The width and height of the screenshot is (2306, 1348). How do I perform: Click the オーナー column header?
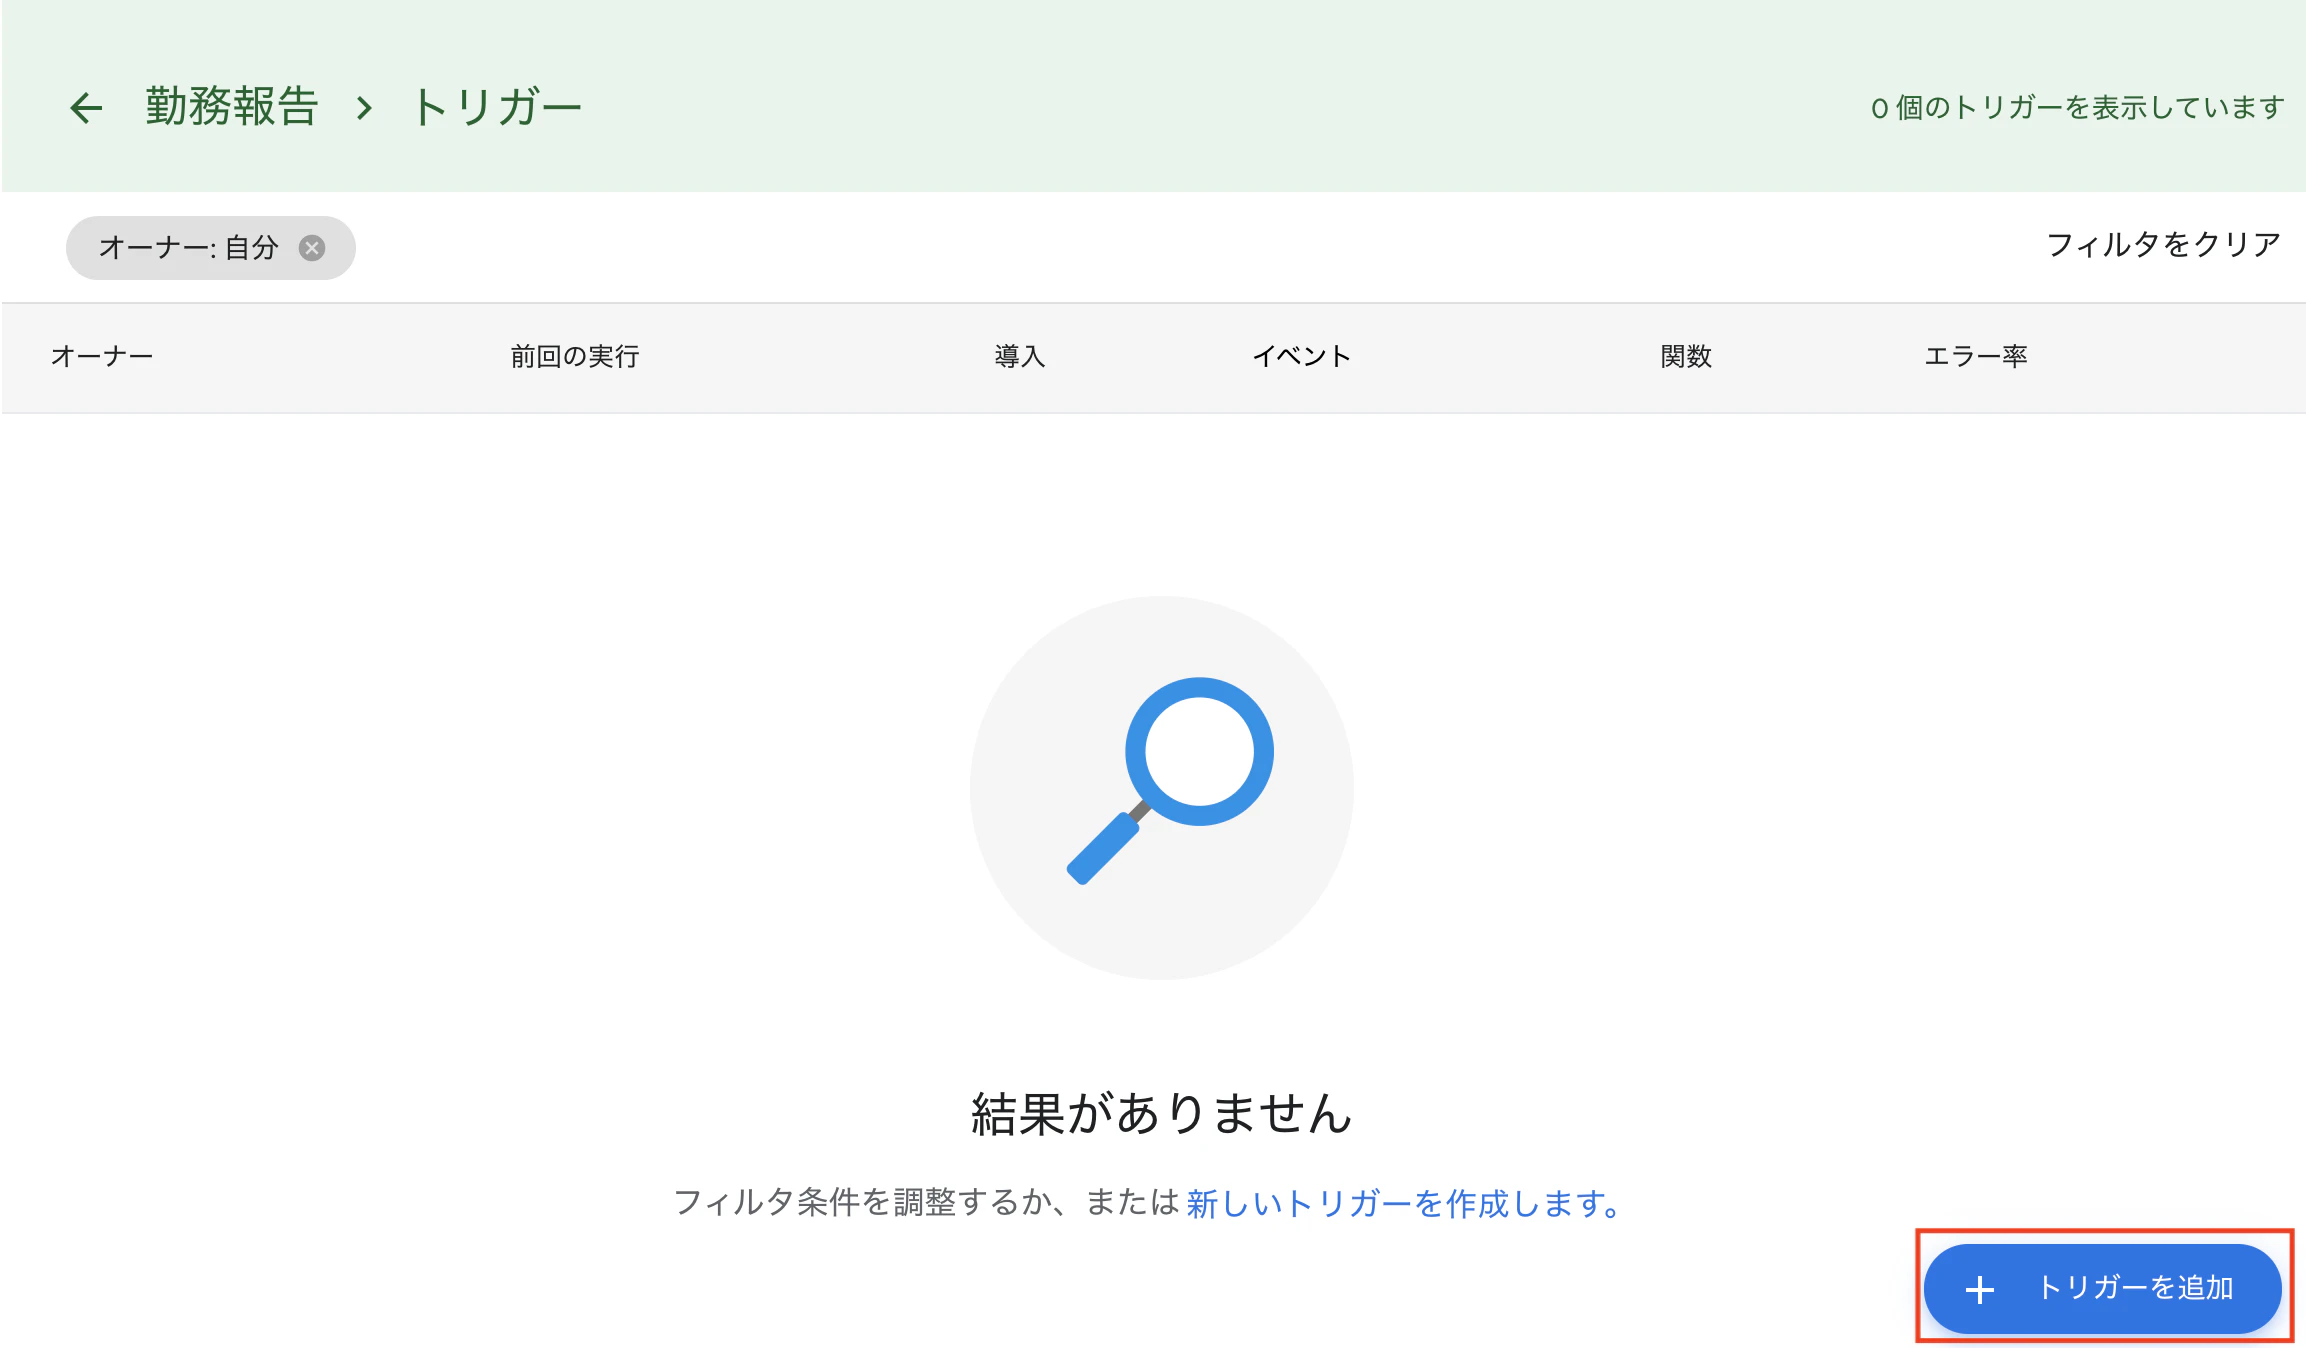[x=102, y=357]
